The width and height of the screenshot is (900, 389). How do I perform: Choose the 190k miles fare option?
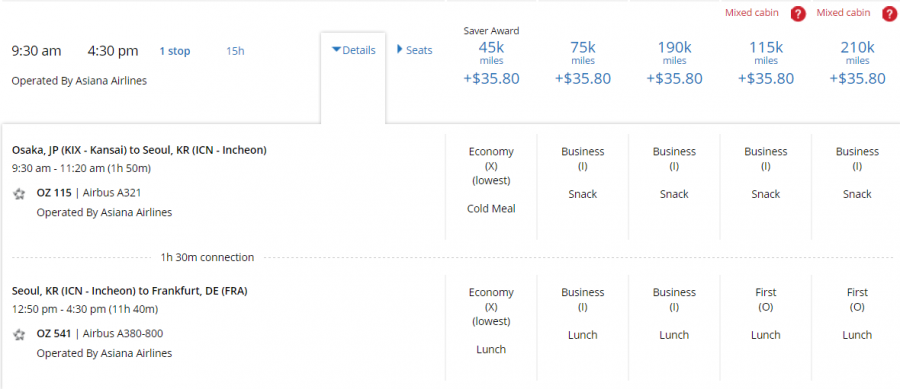(674, 63)
